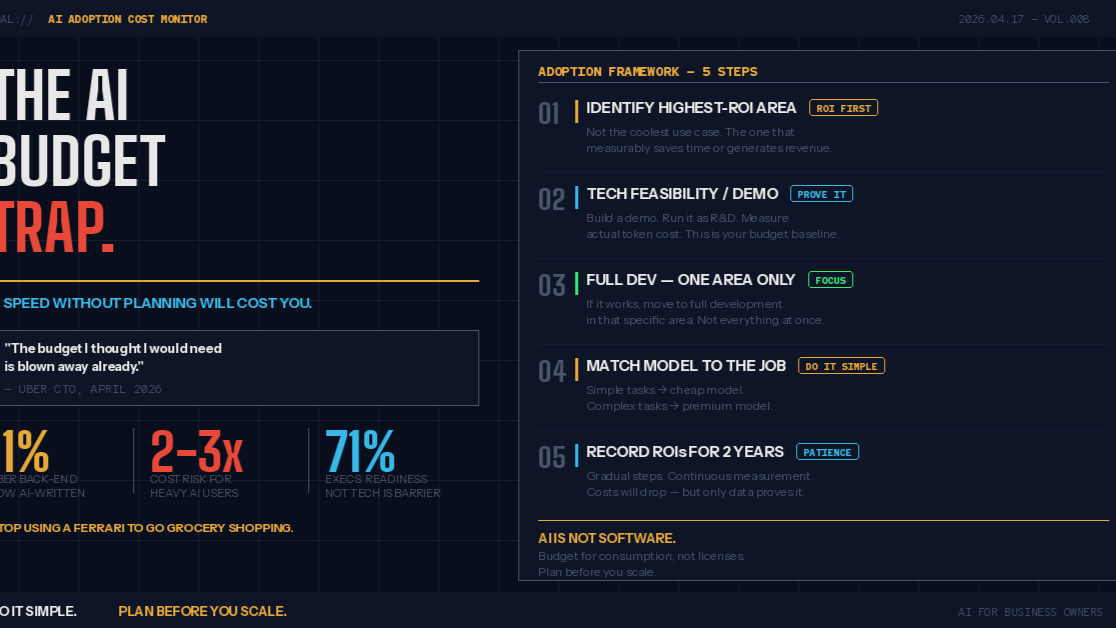Click the AI Adoption Cost Monitor title
The width and height of the screenshot is (1116, 628).
[x=127, y=19]
